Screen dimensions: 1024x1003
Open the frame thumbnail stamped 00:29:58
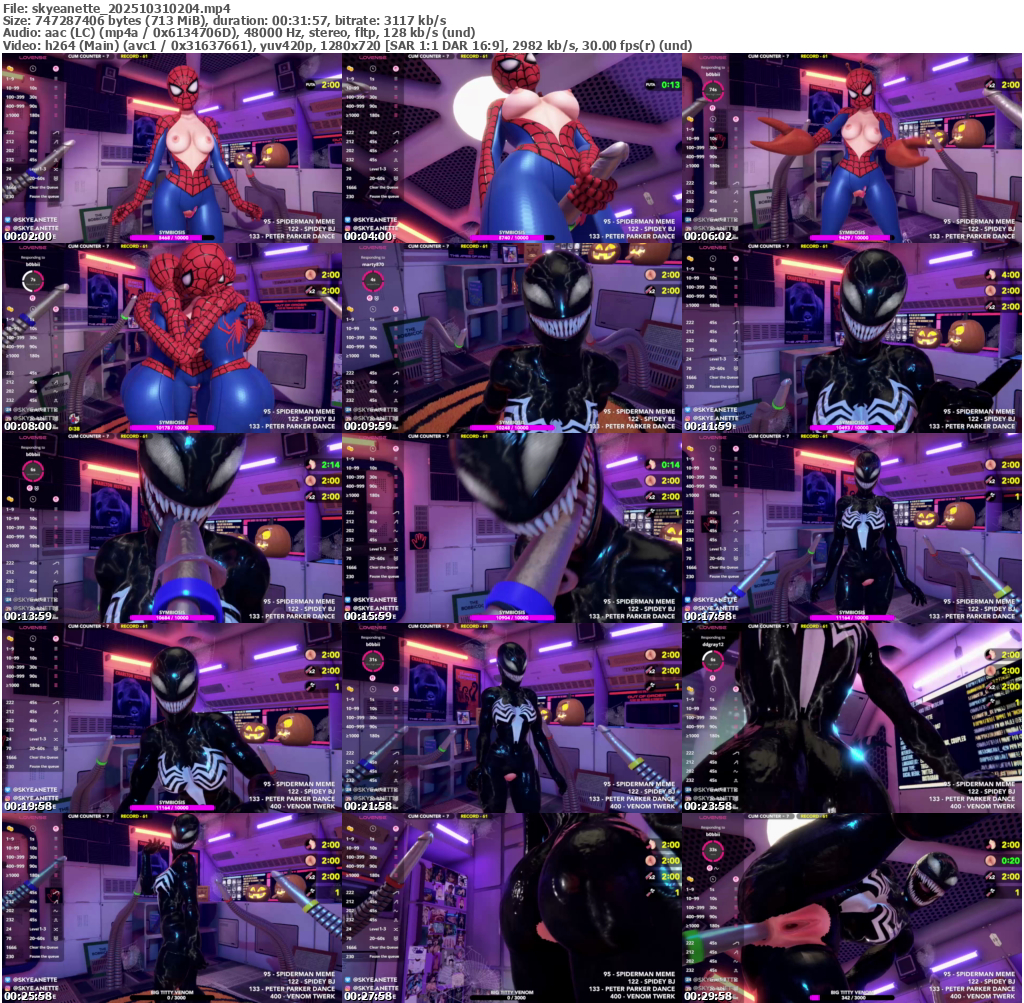point(852,908)
